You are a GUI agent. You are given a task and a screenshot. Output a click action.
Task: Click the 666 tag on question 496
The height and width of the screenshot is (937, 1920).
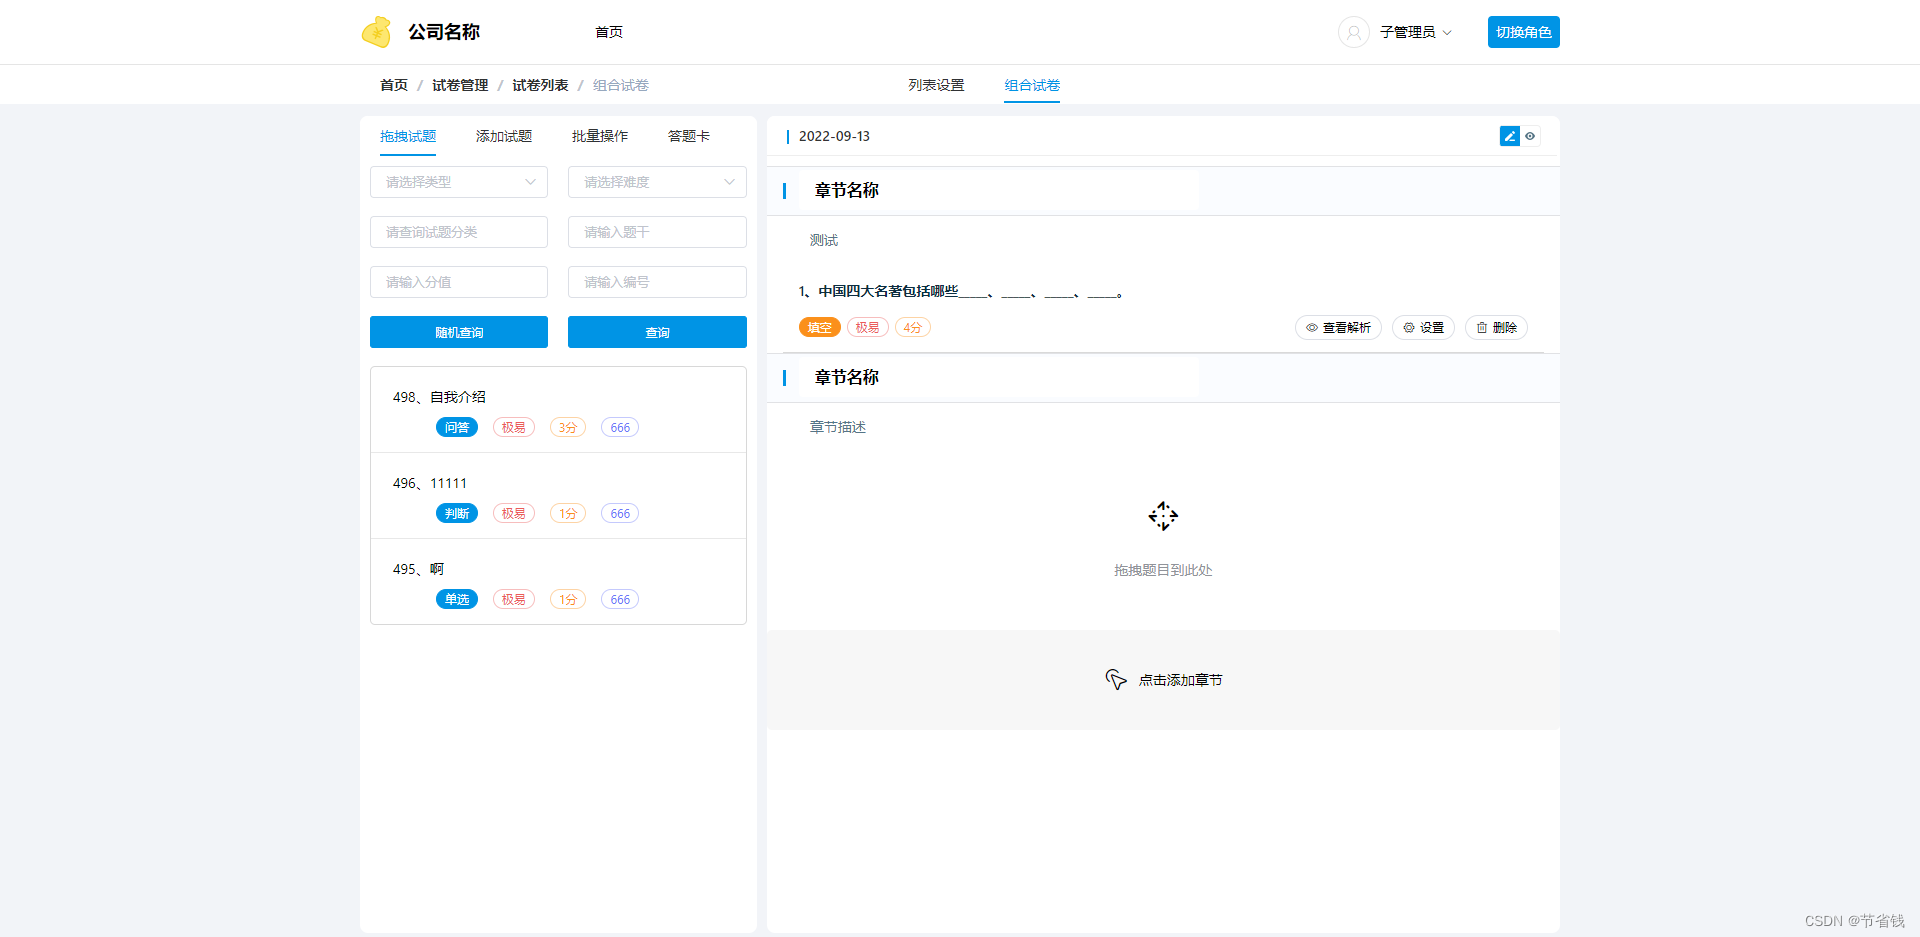[x=620, y=513]
